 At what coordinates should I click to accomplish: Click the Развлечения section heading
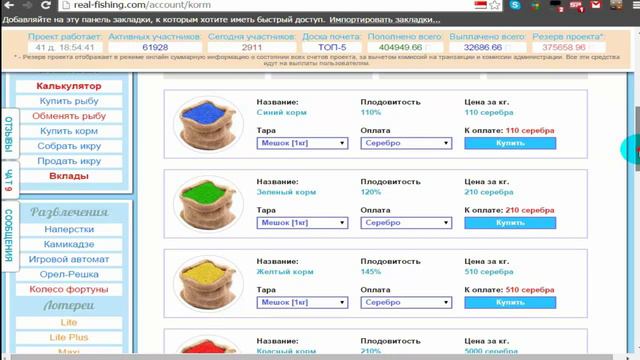pos(69,212)
